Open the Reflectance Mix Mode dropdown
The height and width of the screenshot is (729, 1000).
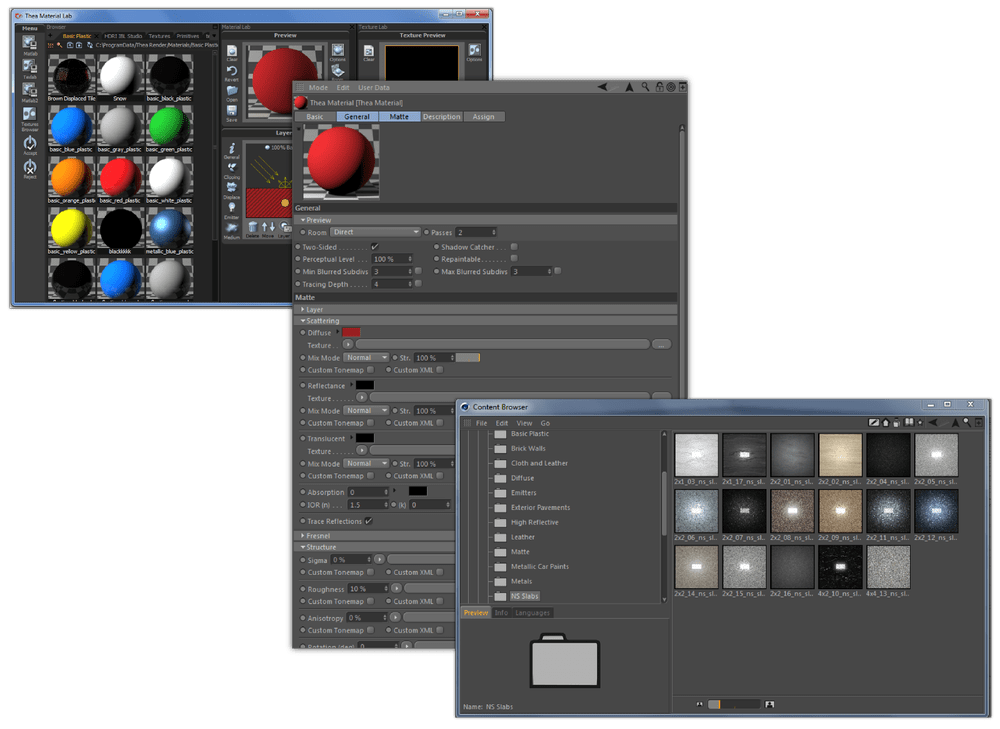point(366,411)
